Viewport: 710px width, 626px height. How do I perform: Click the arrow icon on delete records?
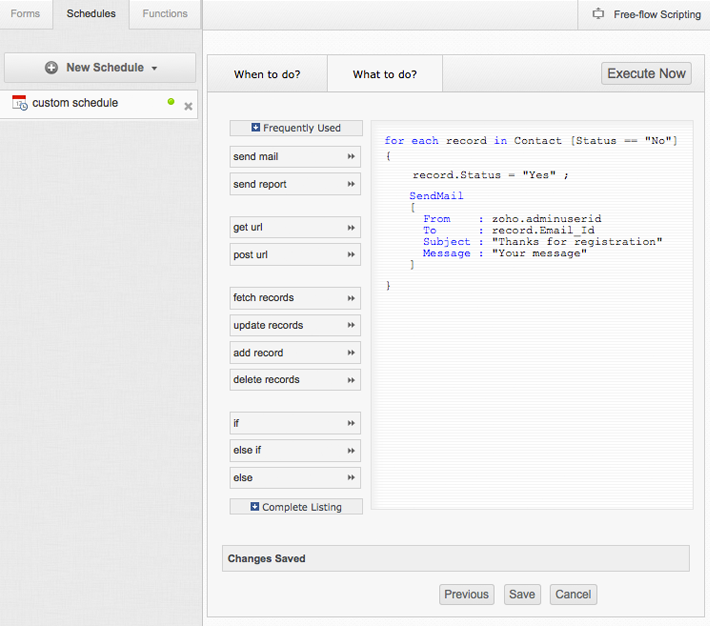[351, 380]
